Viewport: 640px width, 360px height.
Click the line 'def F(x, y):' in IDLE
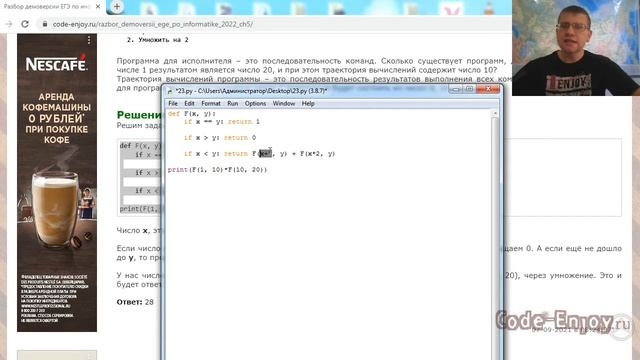click(x=191, y=114)
